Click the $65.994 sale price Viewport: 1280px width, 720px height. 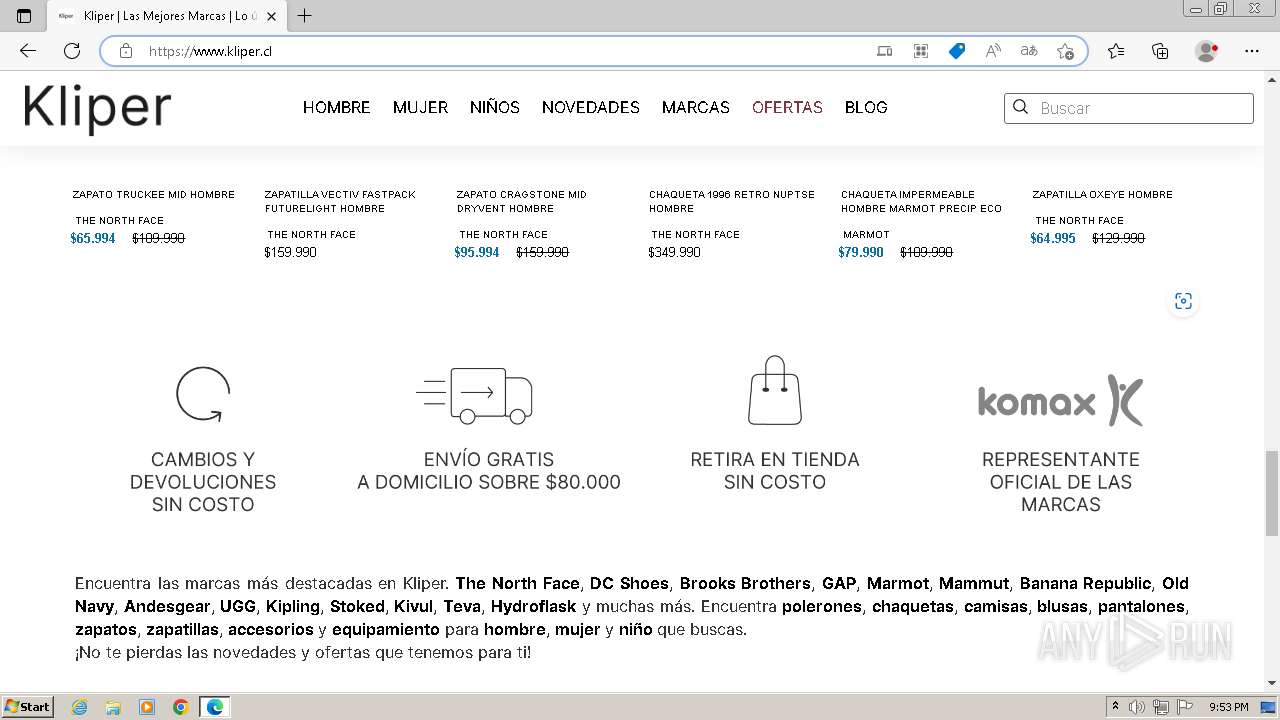(x=93, y=238)
